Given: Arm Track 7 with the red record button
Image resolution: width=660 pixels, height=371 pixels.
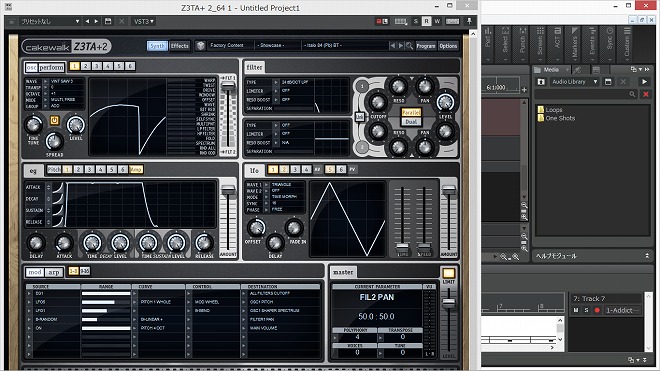Looking at the screenshot, I should coord(597,310).
